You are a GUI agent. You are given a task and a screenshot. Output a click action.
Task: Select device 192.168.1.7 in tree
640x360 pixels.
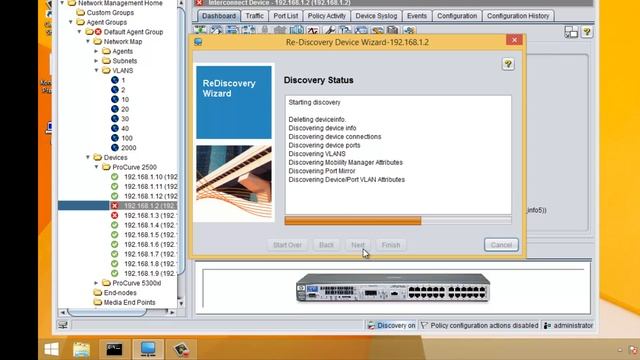pyautogui.click(x=151, y=254)
